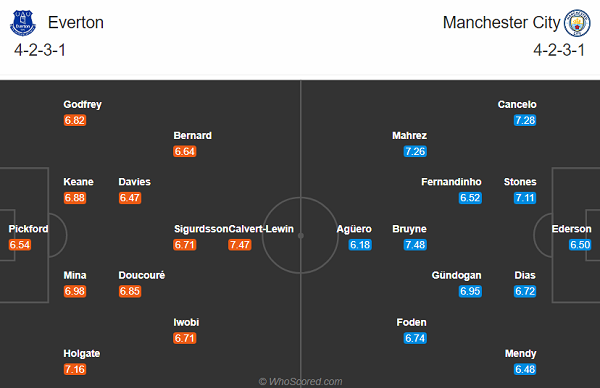Click Mendy's 6.48 rating badge

[x=525, y=369]
